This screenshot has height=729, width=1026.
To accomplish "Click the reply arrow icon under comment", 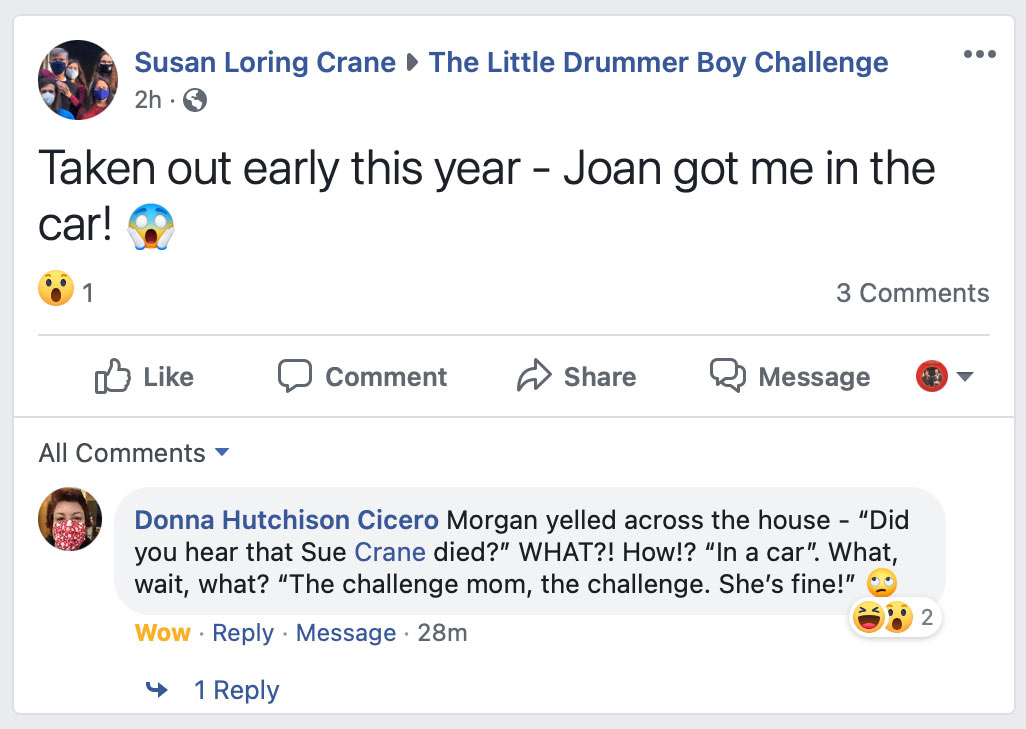I will (157, 689).
